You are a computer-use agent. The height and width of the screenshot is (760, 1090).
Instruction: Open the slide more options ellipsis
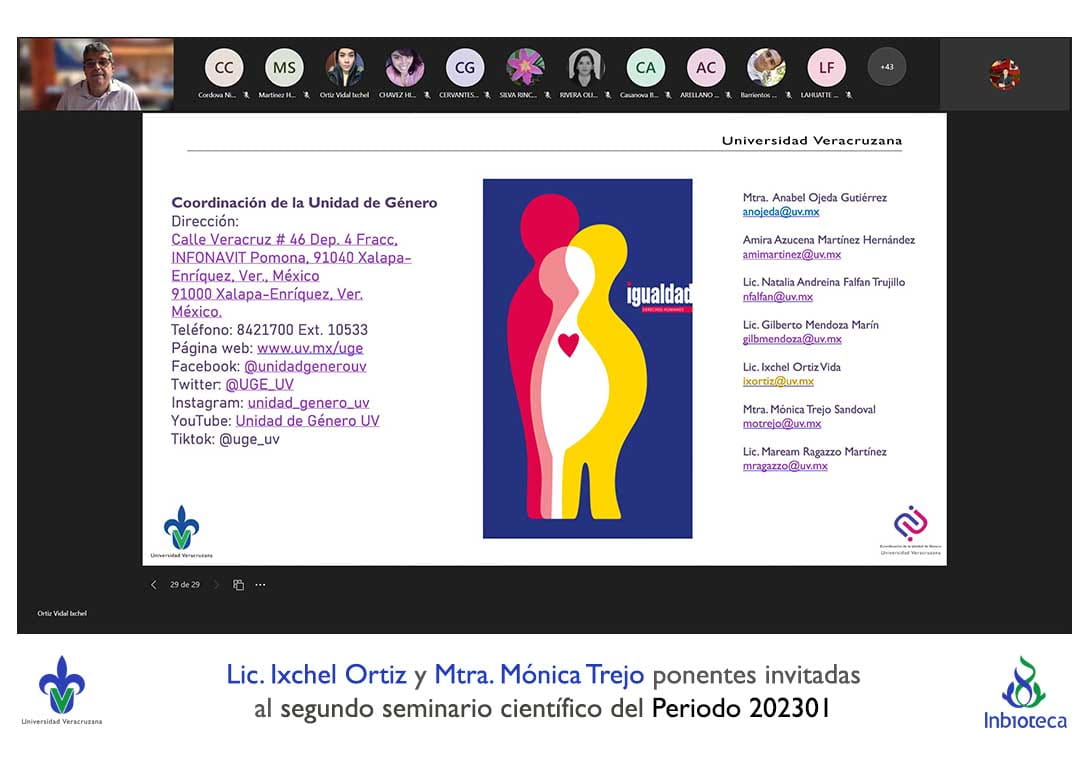[260, 585]
